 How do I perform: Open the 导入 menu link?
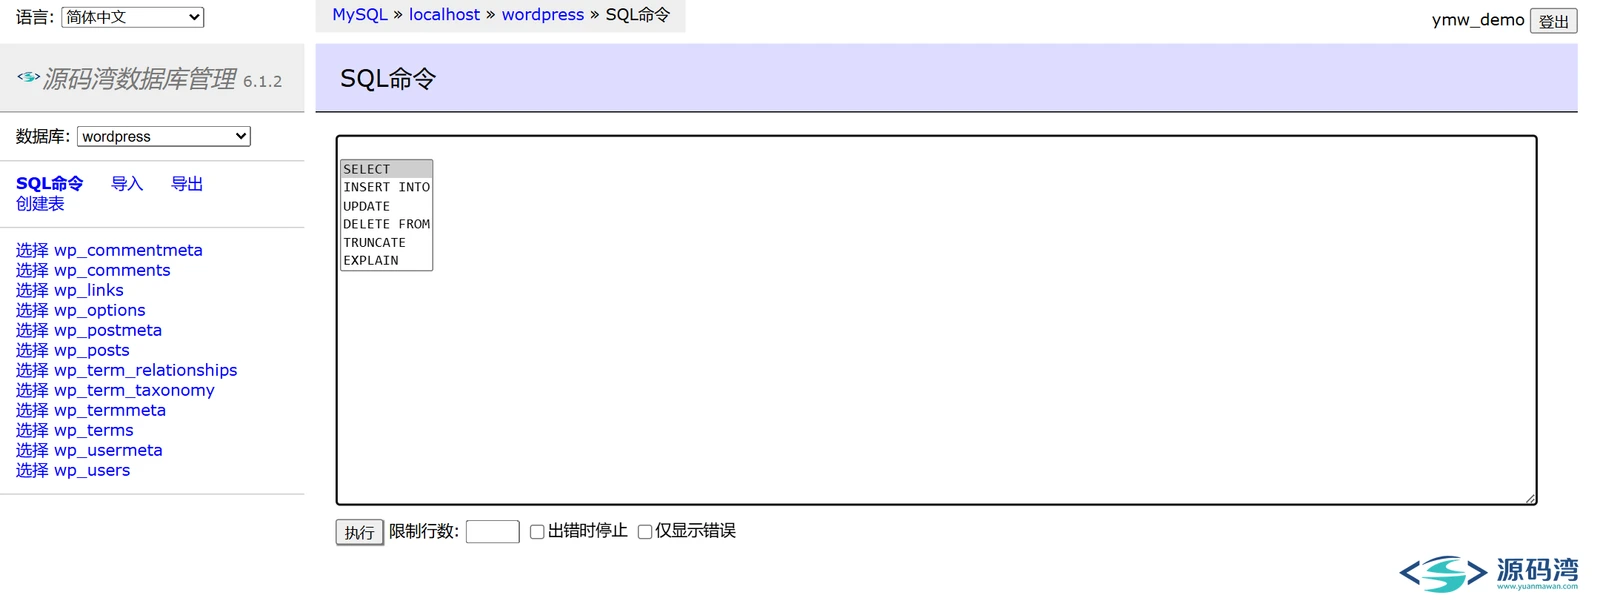tap(127, 183)
